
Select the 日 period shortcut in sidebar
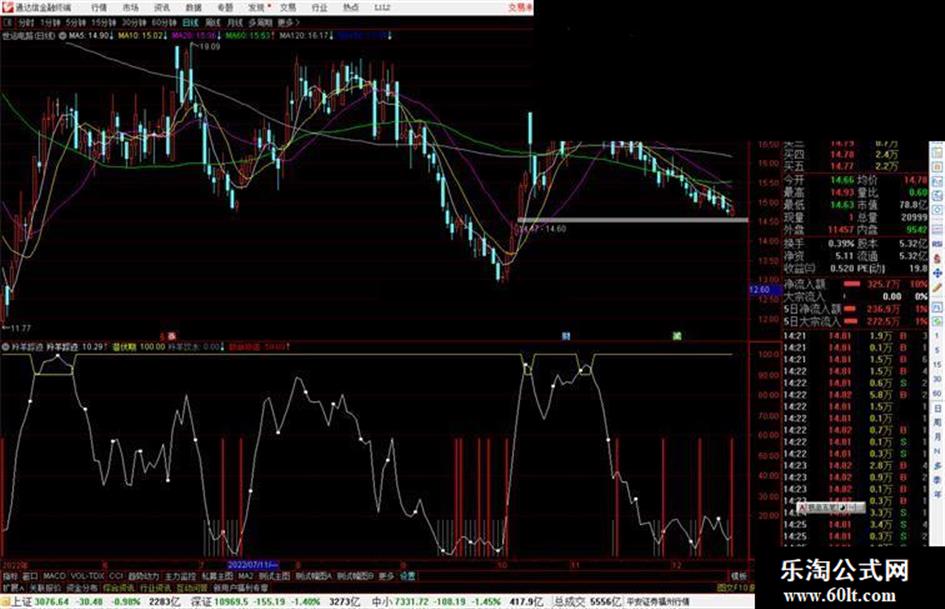click(937, 408)
